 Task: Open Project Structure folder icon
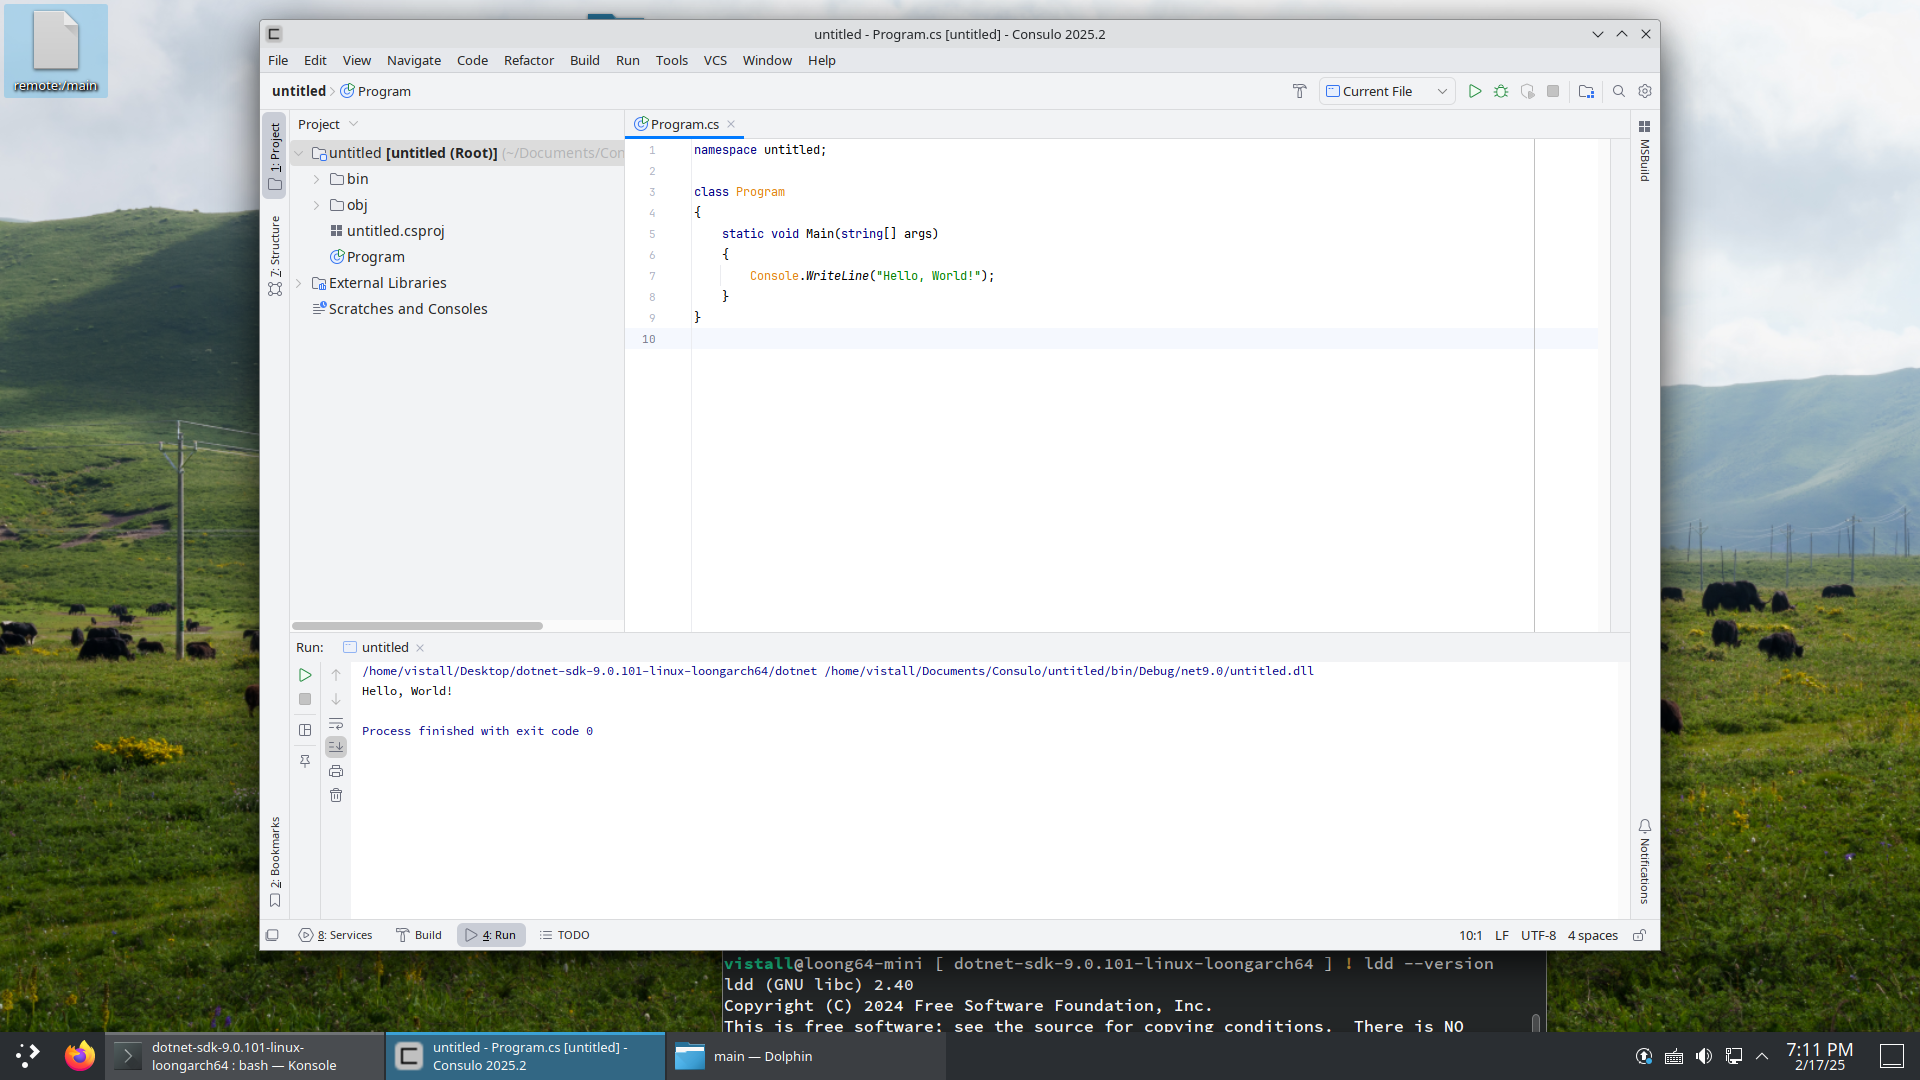[1586, 91]
